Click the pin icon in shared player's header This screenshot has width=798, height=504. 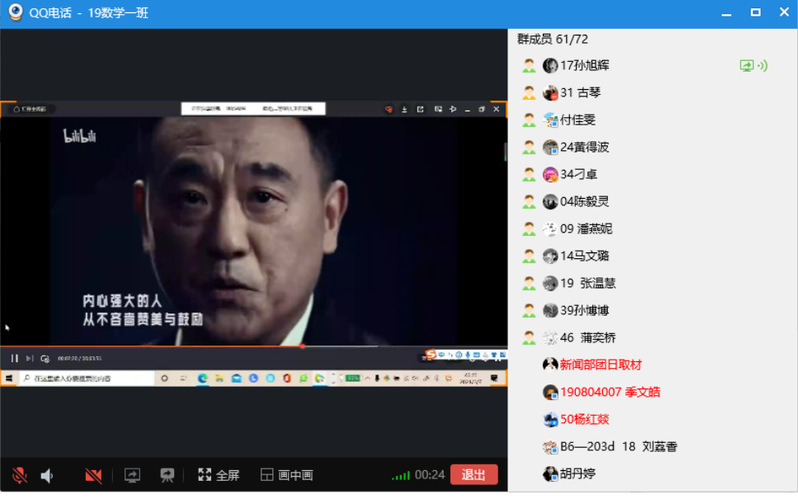(x=453, y=109)
